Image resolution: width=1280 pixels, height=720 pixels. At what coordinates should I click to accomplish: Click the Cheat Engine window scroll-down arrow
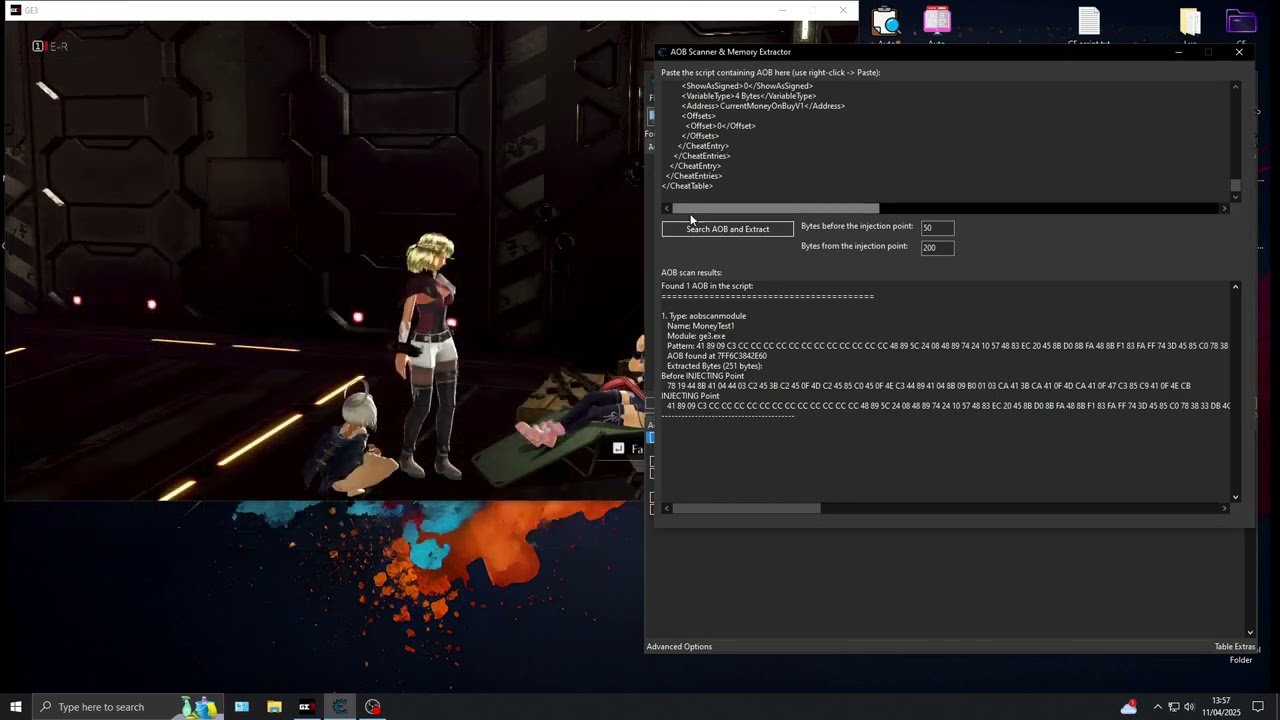[x=1250, y=632]
